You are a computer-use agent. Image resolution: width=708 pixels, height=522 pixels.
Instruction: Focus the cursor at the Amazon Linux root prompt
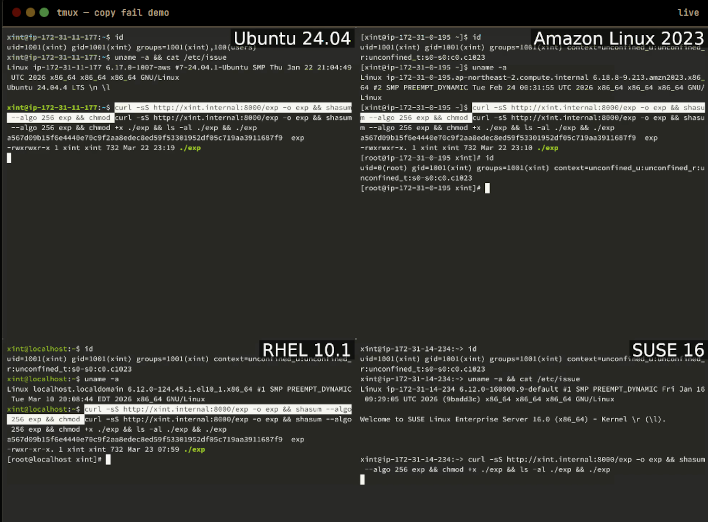tap(487, 188)
